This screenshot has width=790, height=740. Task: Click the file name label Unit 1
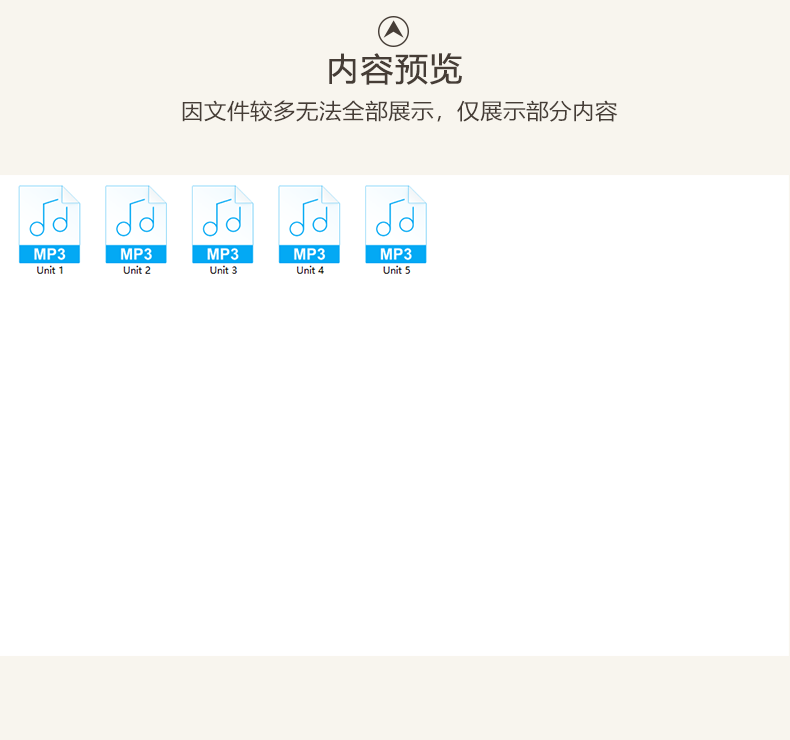click(x=50, y=271)
